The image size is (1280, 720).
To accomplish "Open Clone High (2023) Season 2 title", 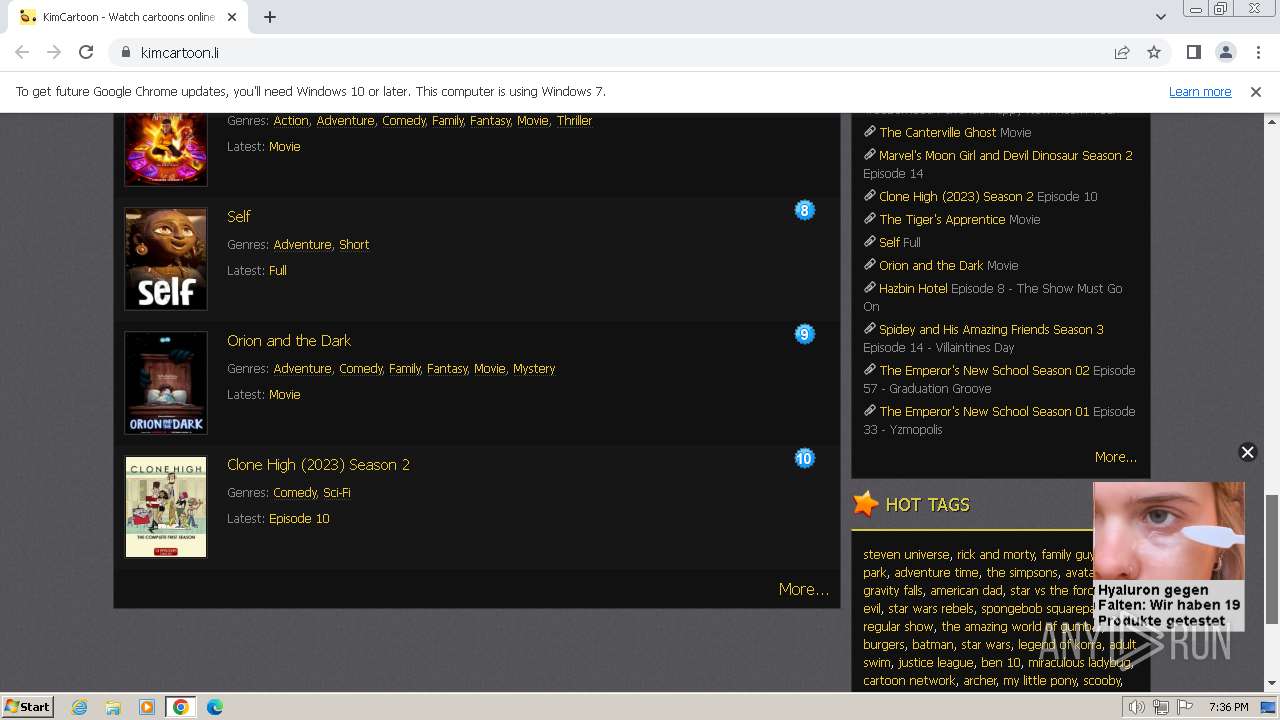I will (x=318, y=464).
